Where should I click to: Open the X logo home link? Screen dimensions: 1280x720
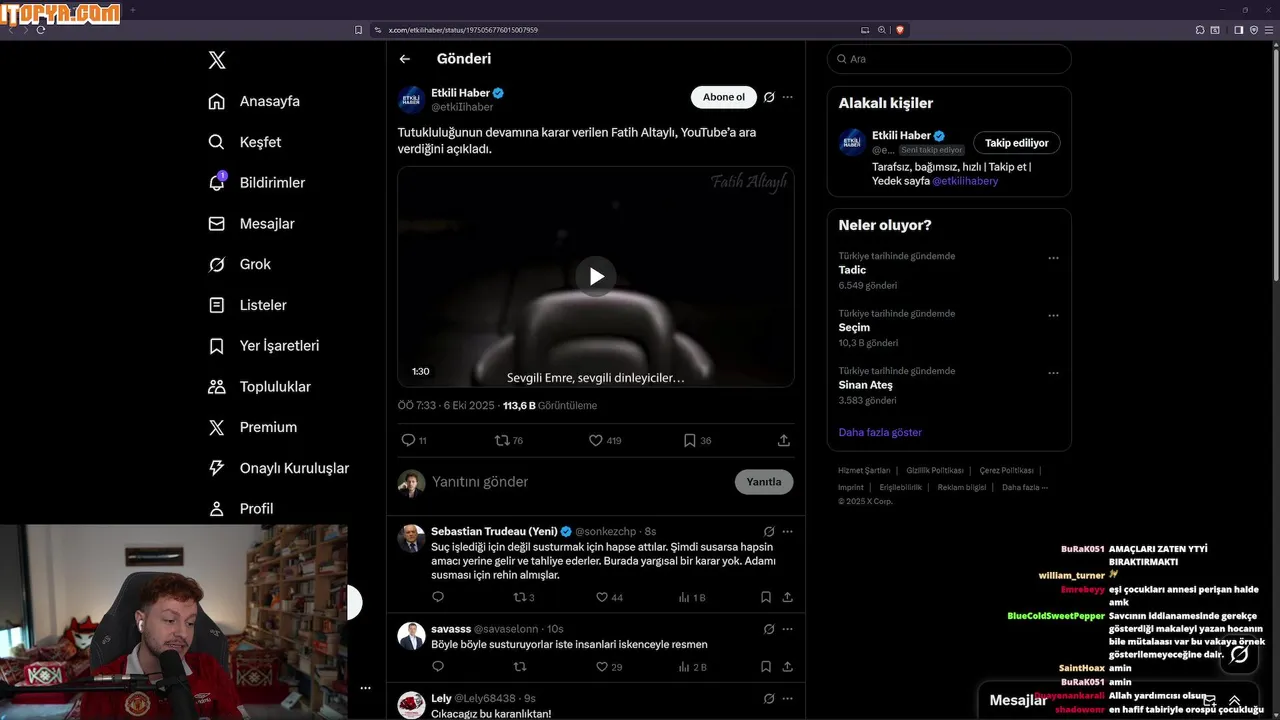217,60
